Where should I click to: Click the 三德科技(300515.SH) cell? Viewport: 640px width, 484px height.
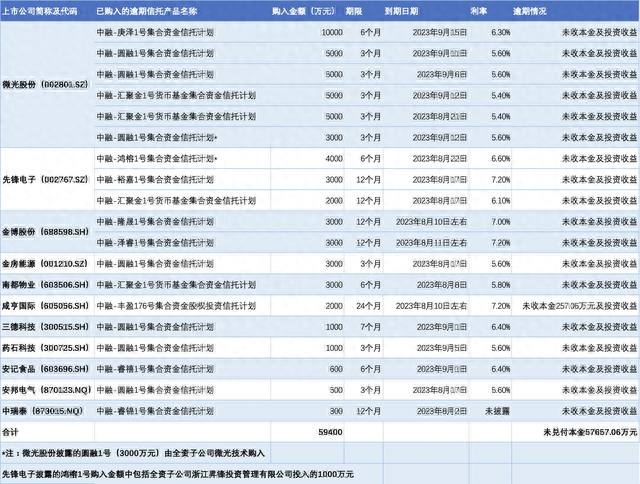click(x=45, y=327)
